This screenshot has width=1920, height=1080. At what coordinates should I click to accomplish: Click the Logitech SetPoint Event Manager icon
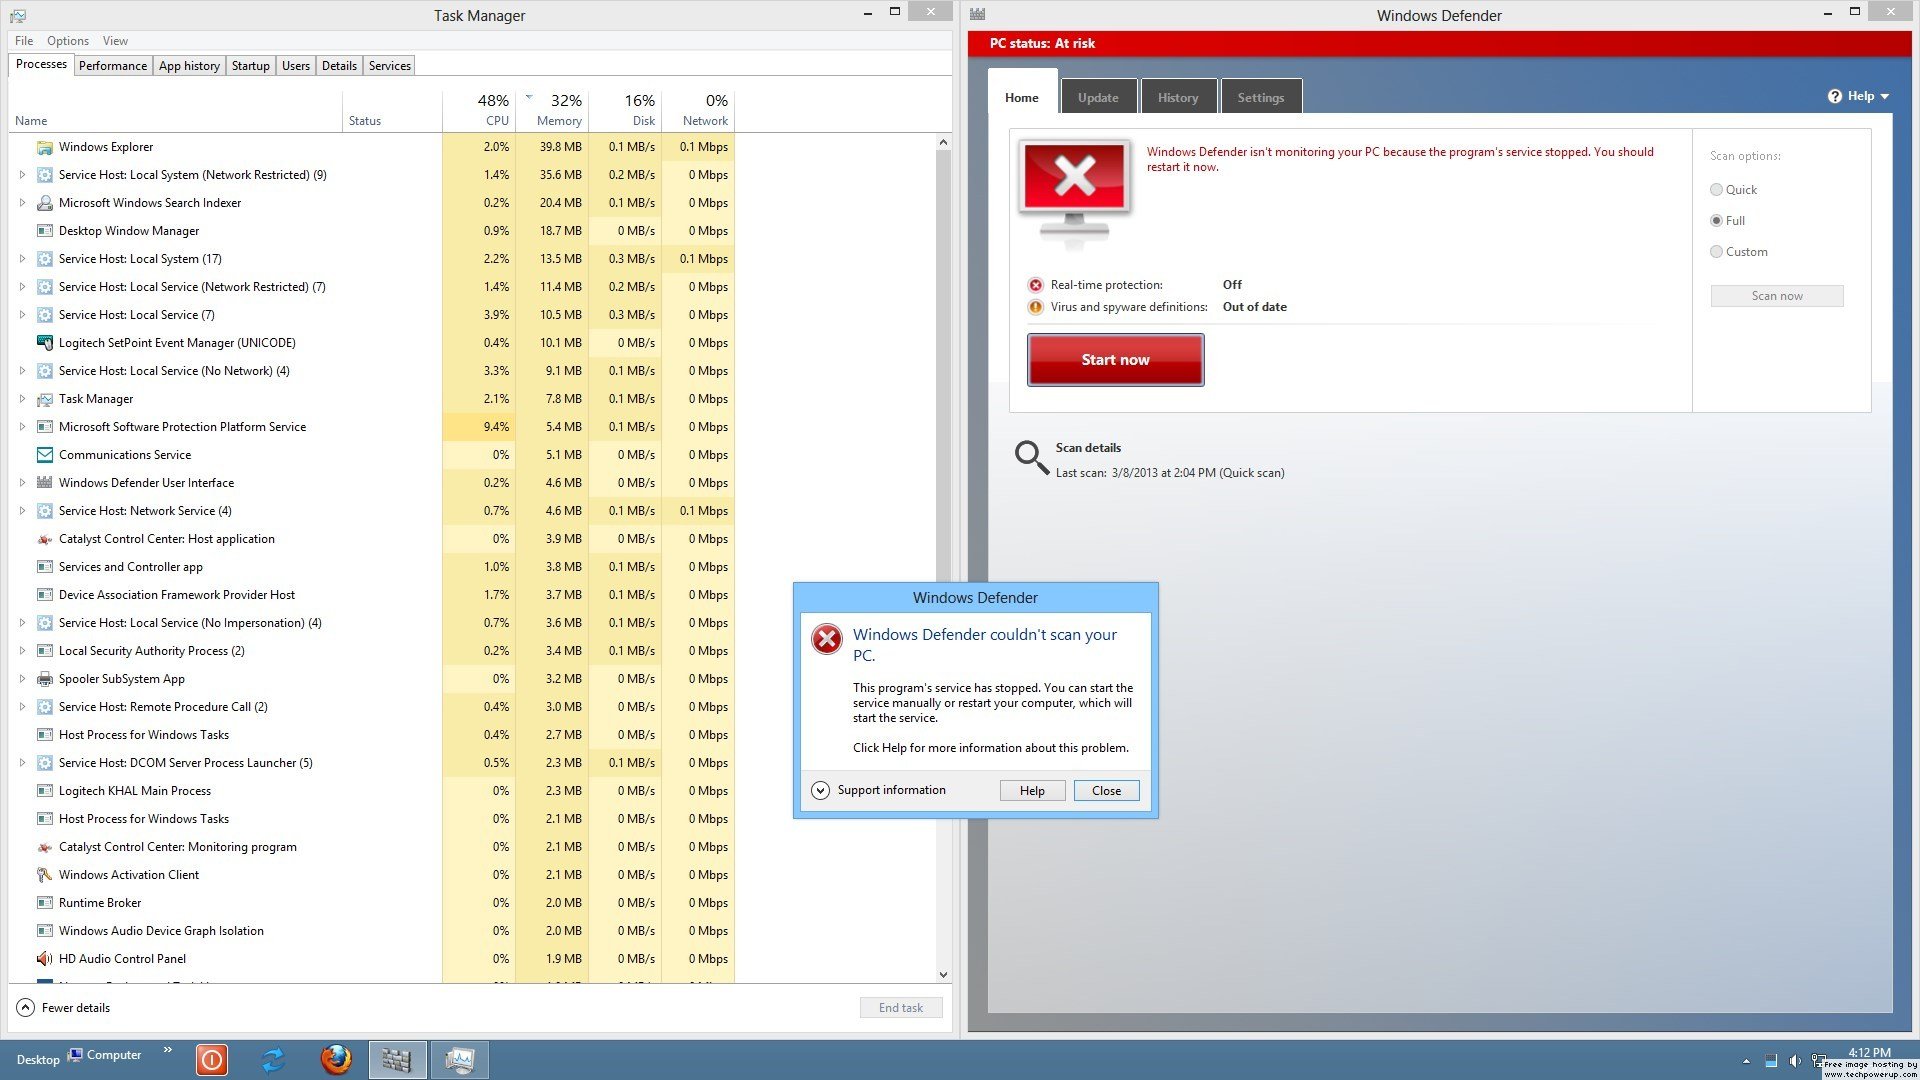(44, 343)
